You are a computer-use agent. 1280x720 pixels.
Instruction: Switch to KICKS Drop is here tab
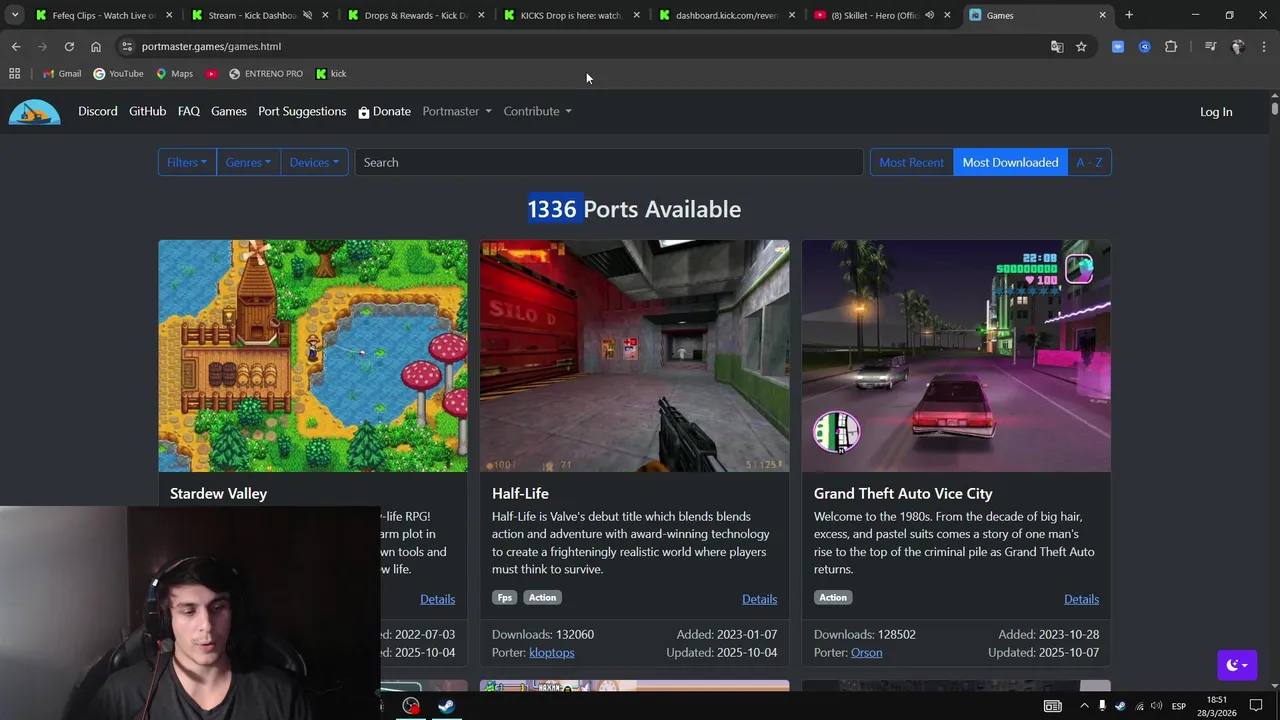click(x=572, y=15)
